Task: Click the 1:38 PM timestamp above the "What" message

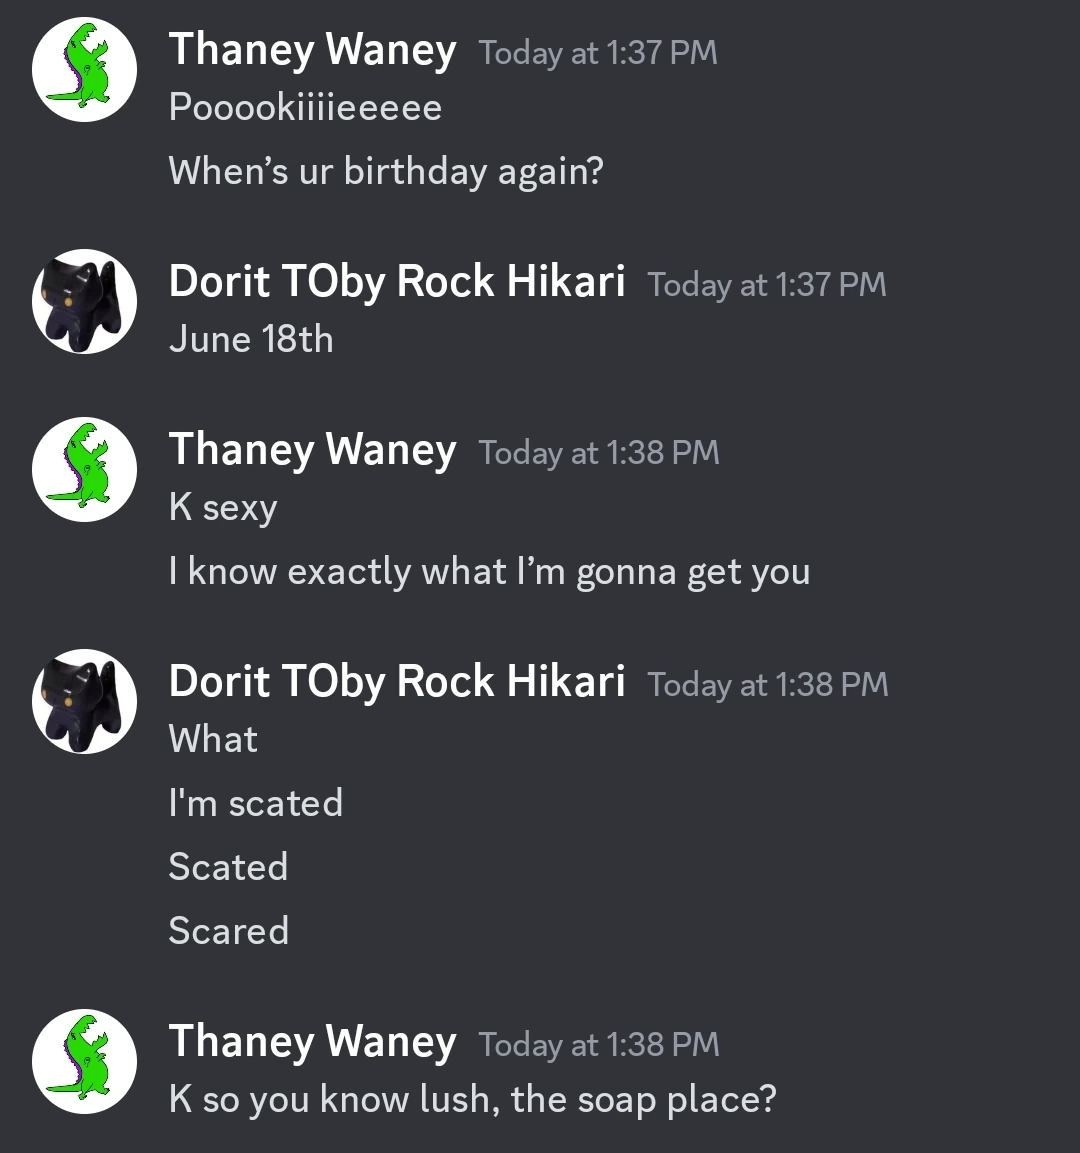Action: click(768, 685)
